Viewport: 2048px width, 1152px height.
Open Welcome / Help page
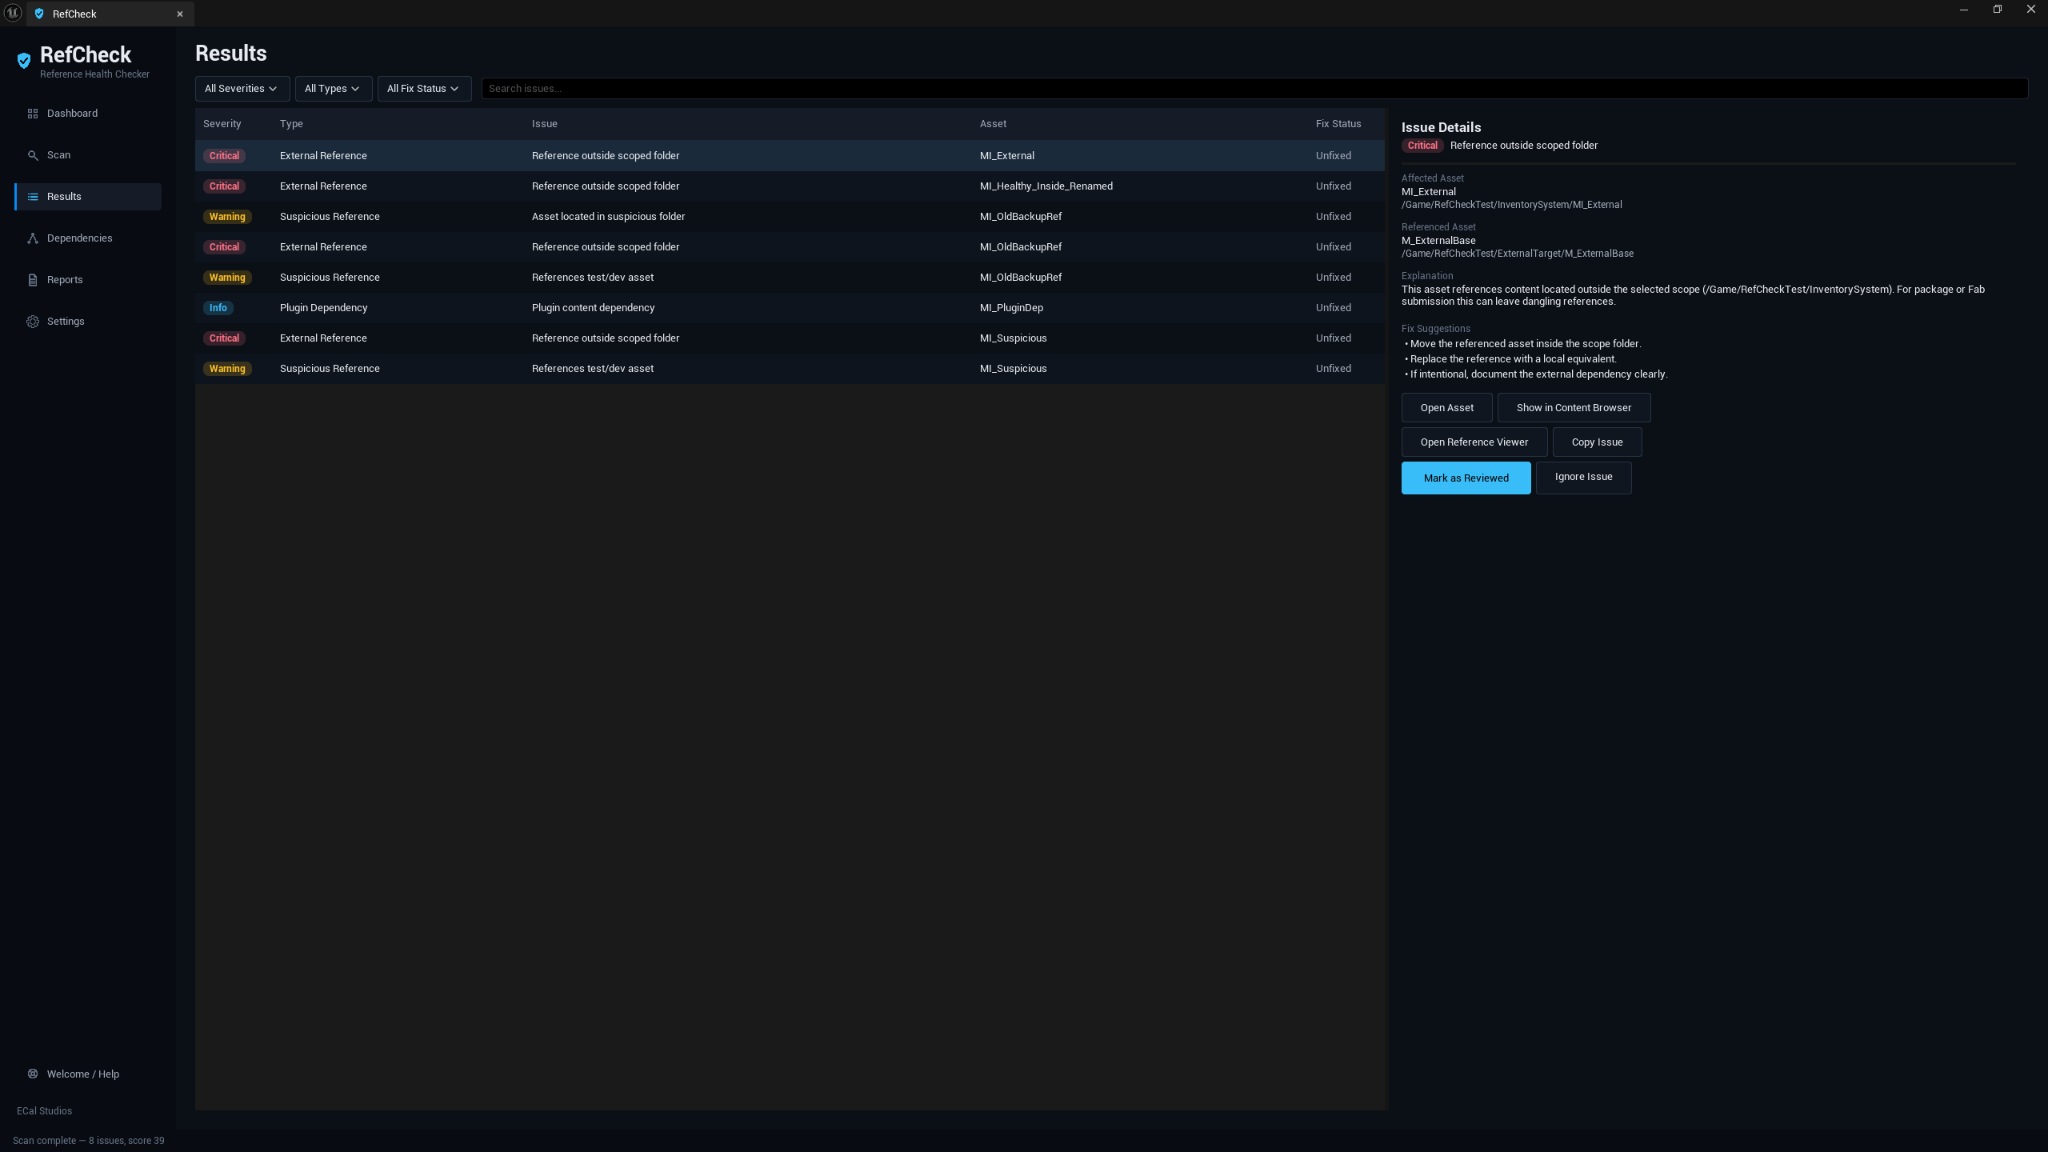tap(88, 1074)
